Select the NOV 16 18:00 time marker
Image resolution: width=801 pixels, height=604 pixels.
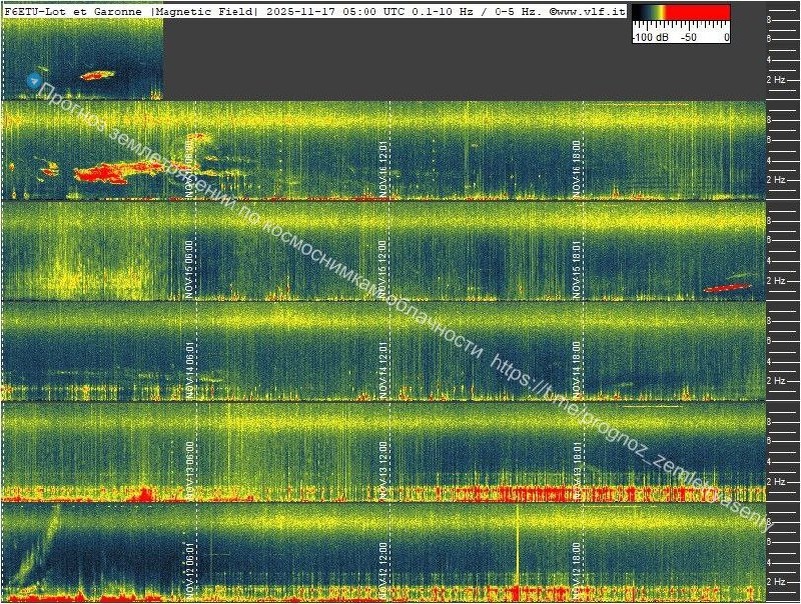(x=576, y=170)
